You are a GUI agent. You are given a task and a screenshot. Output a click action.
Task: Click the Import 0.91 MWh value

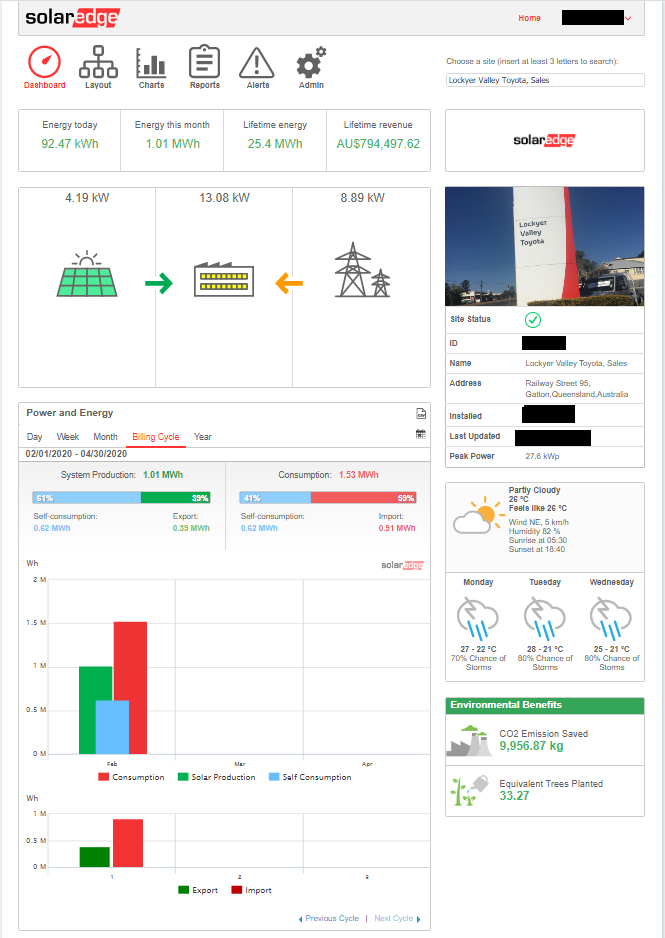(397, 528)
